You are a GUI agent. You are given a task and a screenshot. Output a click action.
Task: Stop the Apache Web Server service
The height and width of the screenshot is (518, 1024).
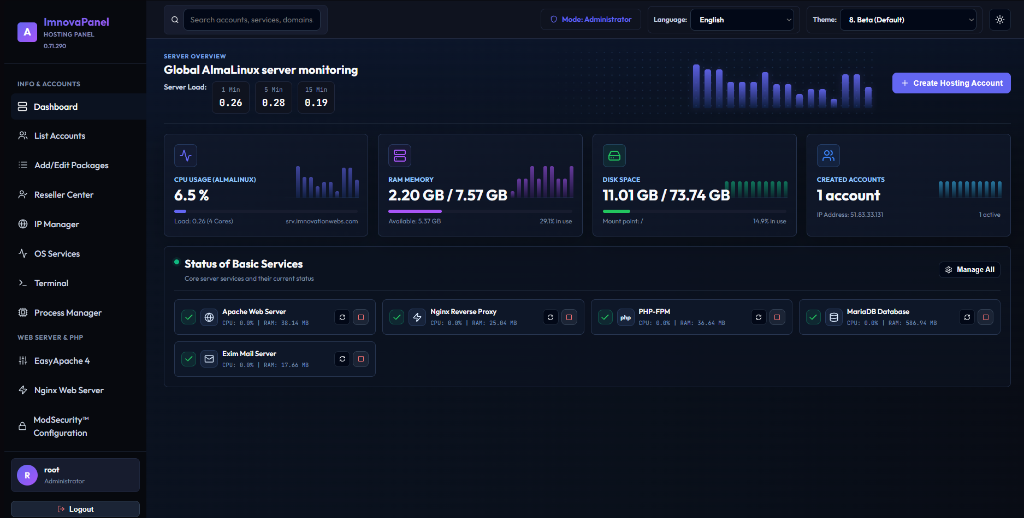pos(361,317)
